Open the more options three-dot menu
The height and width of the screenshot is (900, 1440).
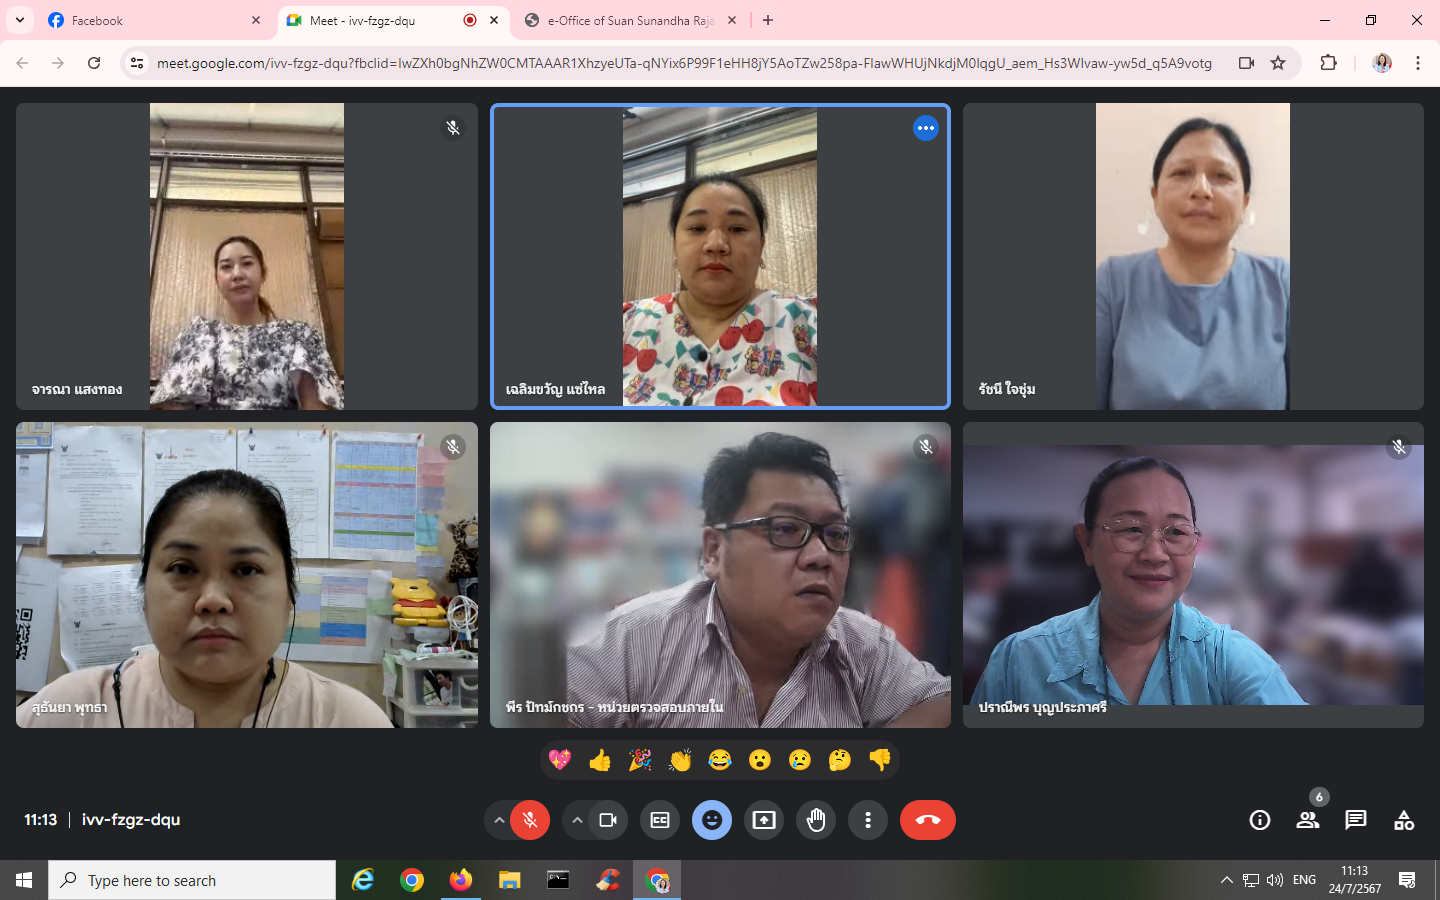(x=868, y=820)
